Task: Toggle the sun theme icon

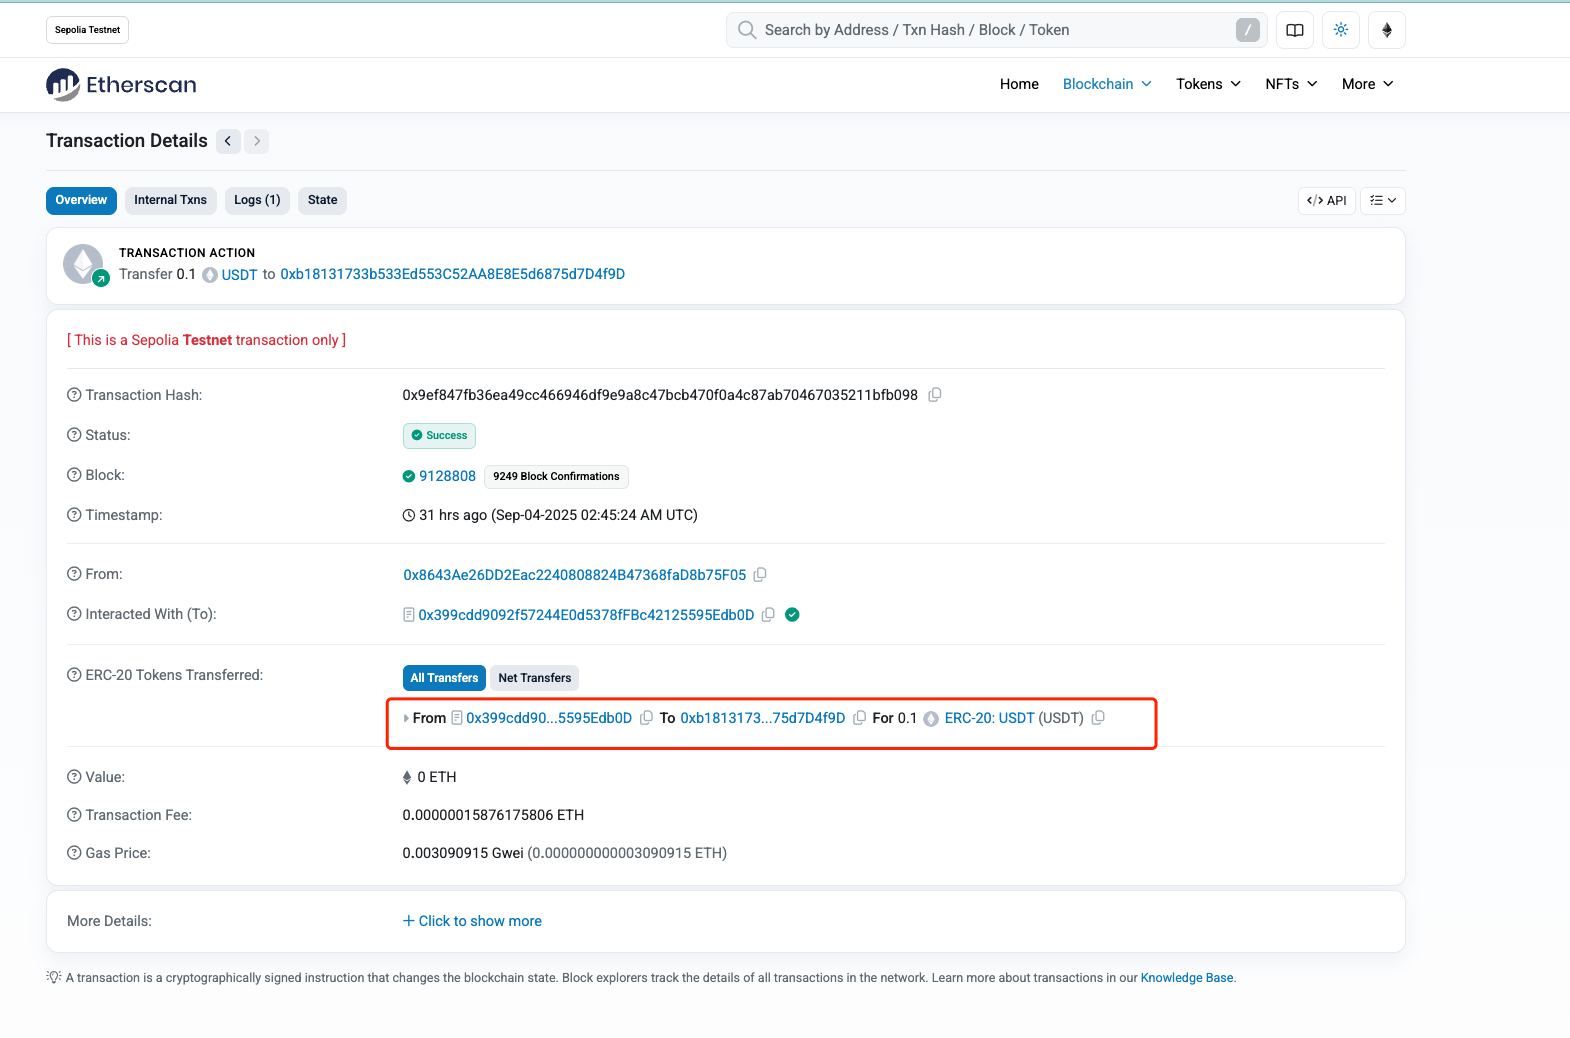Action: [x=1341, y=30]
